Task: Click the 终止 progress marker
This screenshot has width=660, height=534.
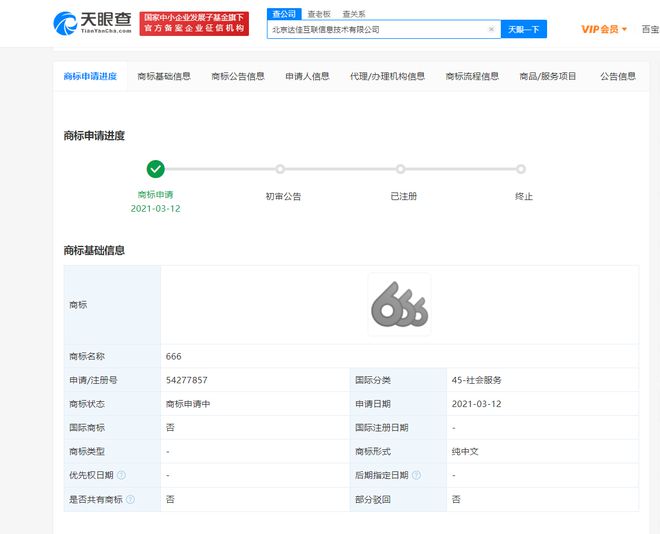Action: (521, 169)
